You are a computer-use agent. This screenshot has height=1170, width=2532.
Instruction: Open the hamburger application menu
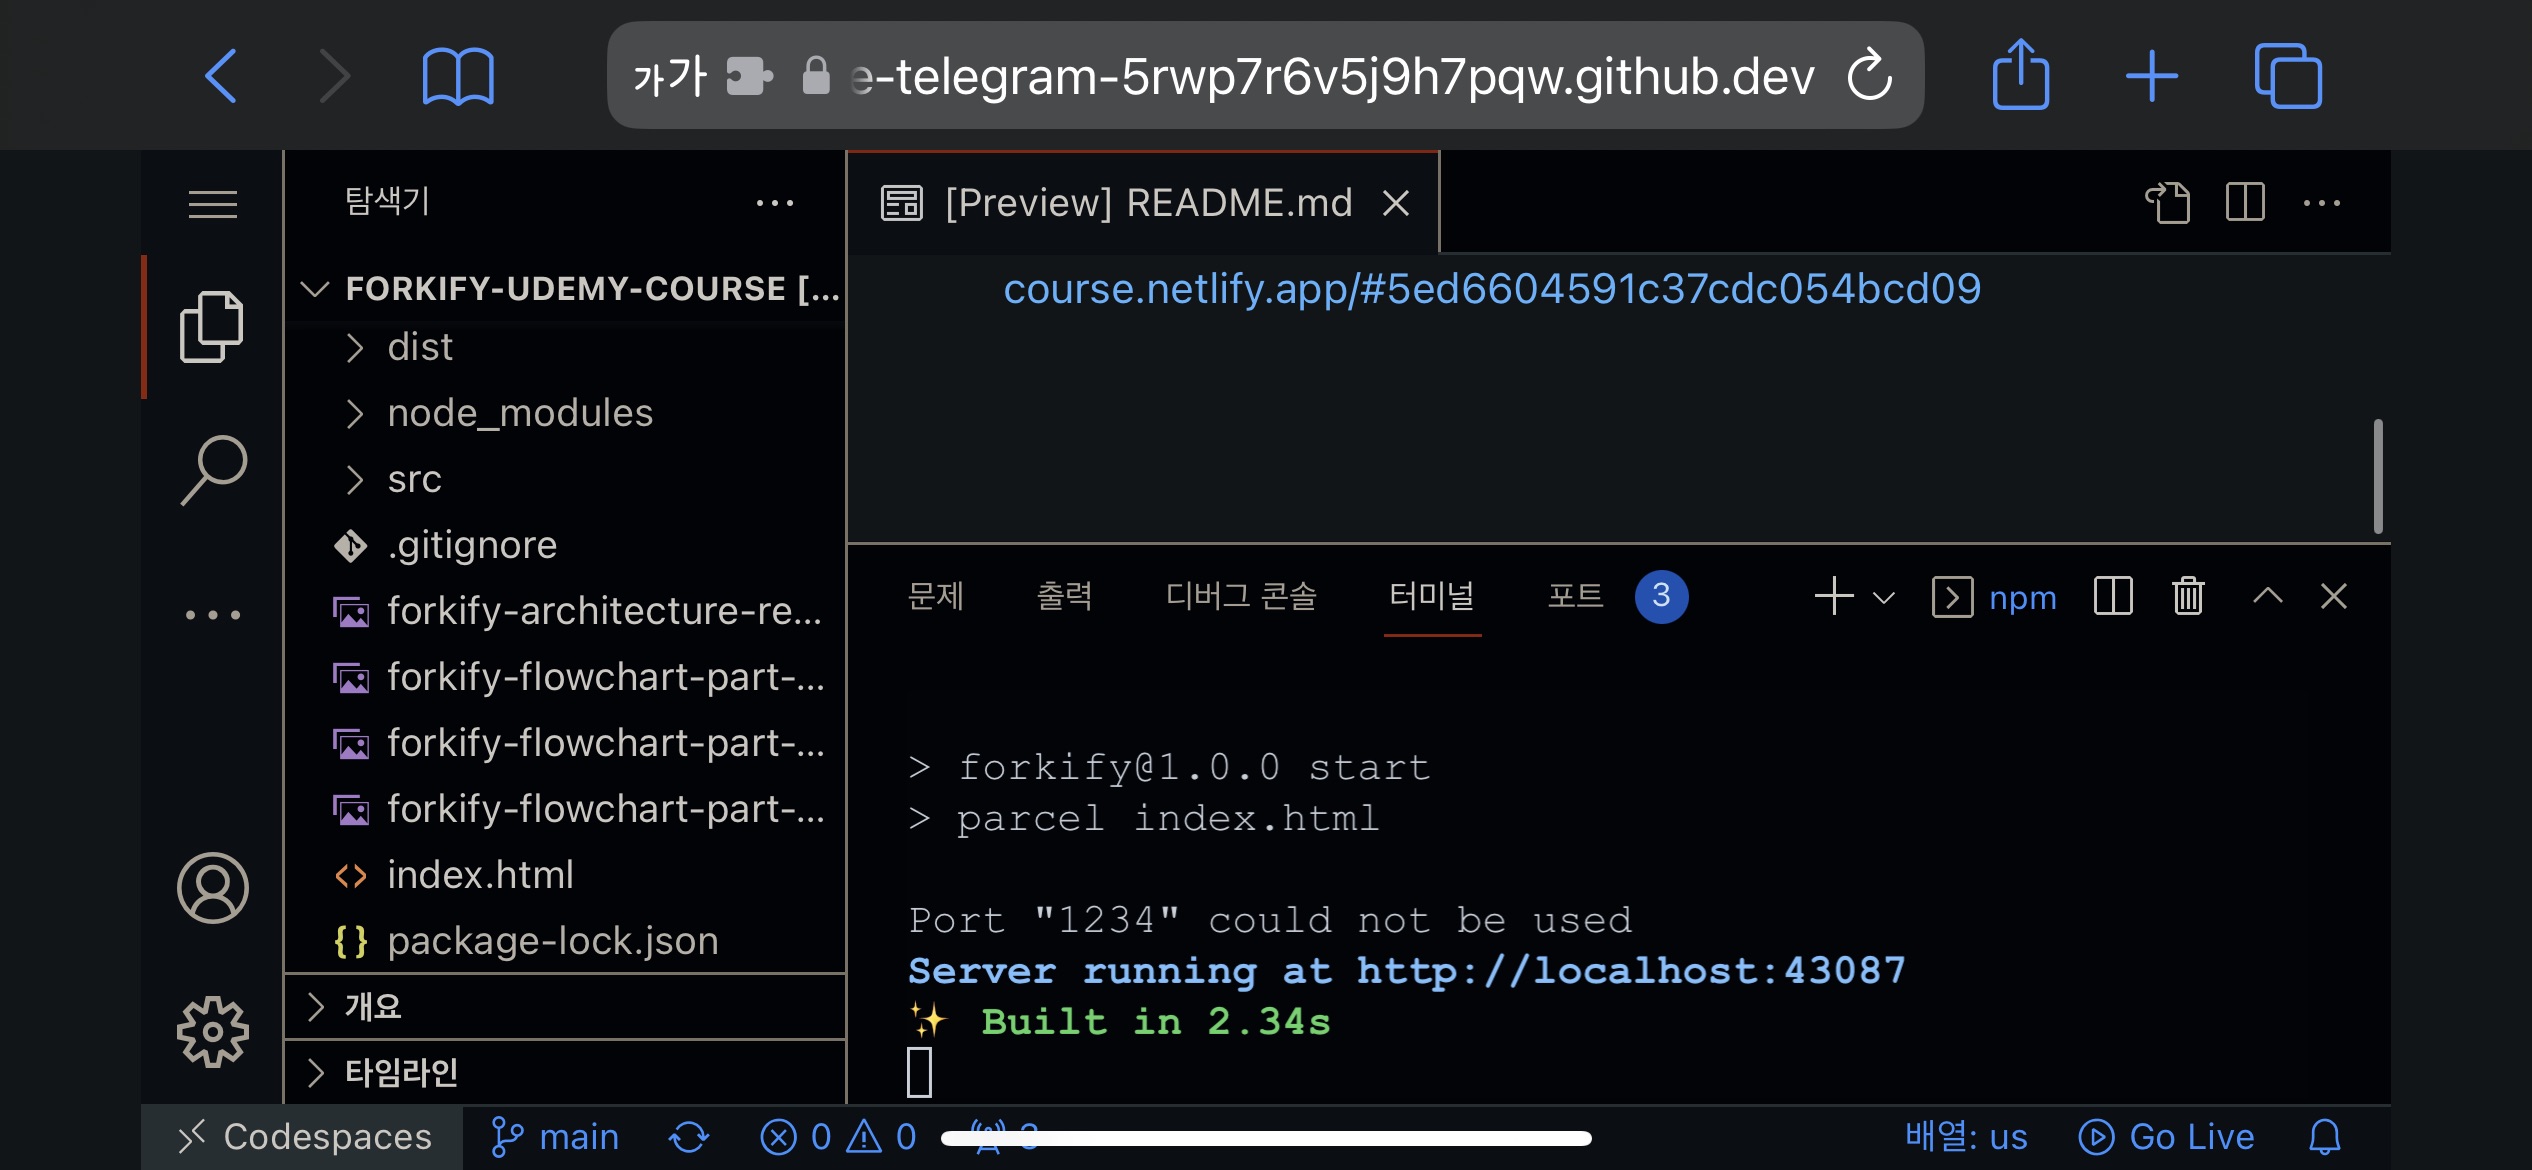point(213,204)
